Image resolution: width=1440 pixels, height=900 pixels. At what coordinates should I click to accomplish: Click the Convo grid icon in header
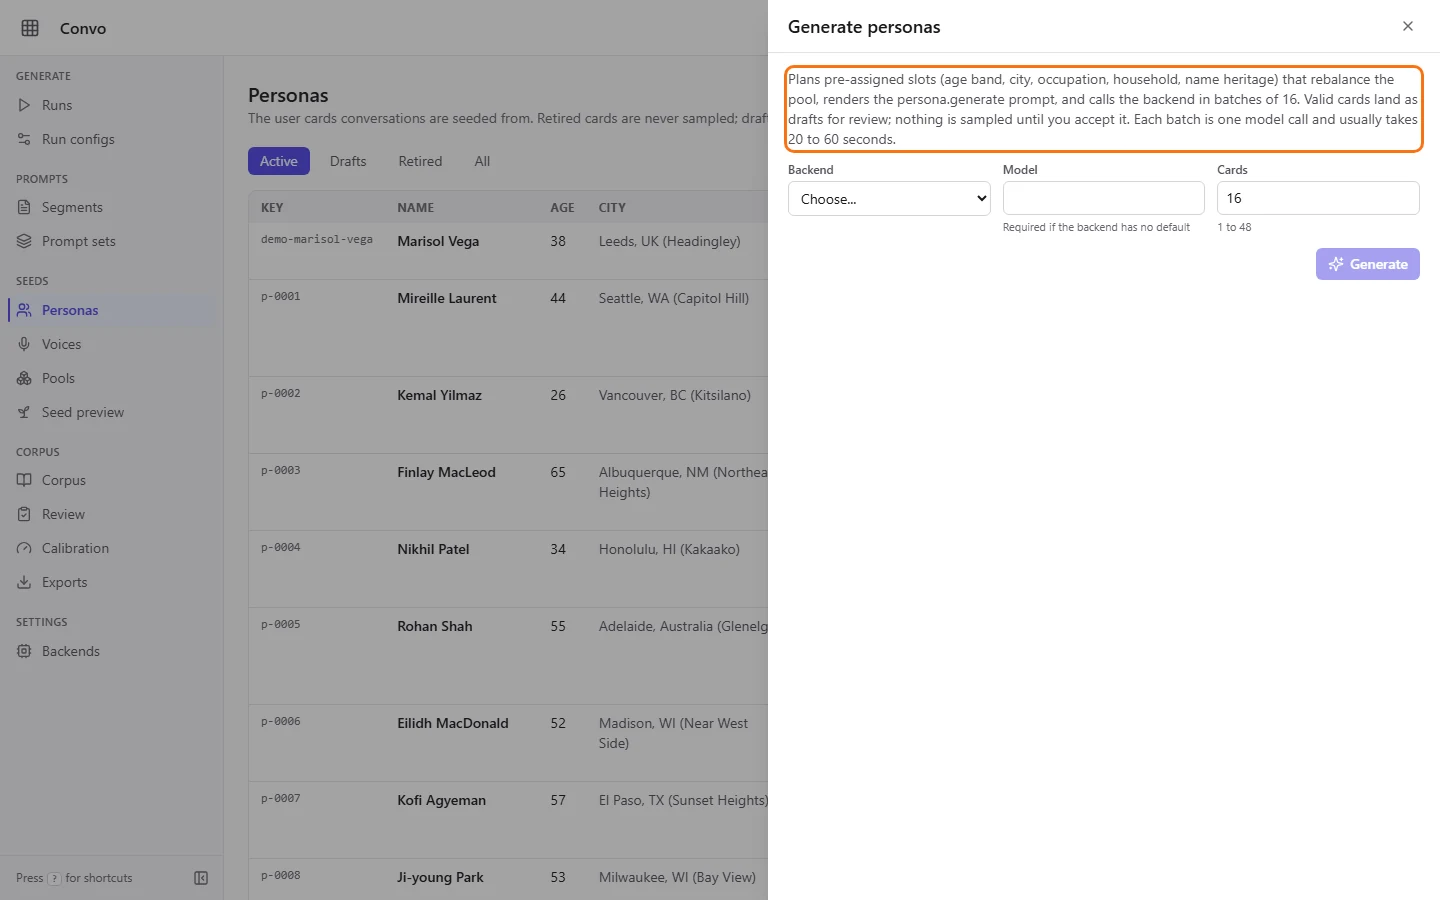coord(30,28)
